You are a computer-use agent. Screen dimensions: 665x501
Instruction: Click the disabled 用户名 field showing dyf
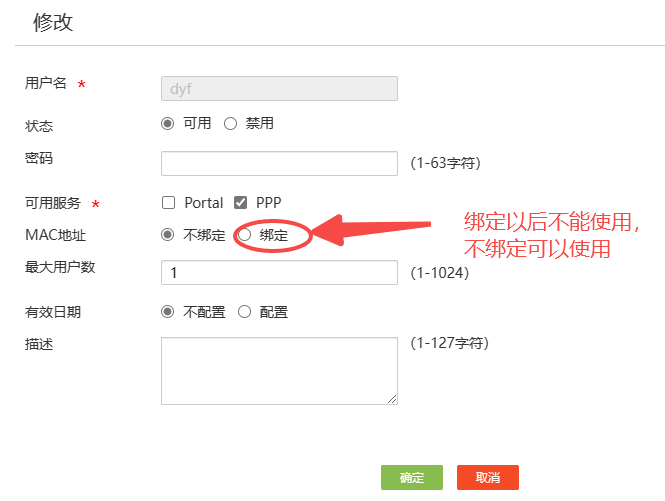tap(279, 88)
